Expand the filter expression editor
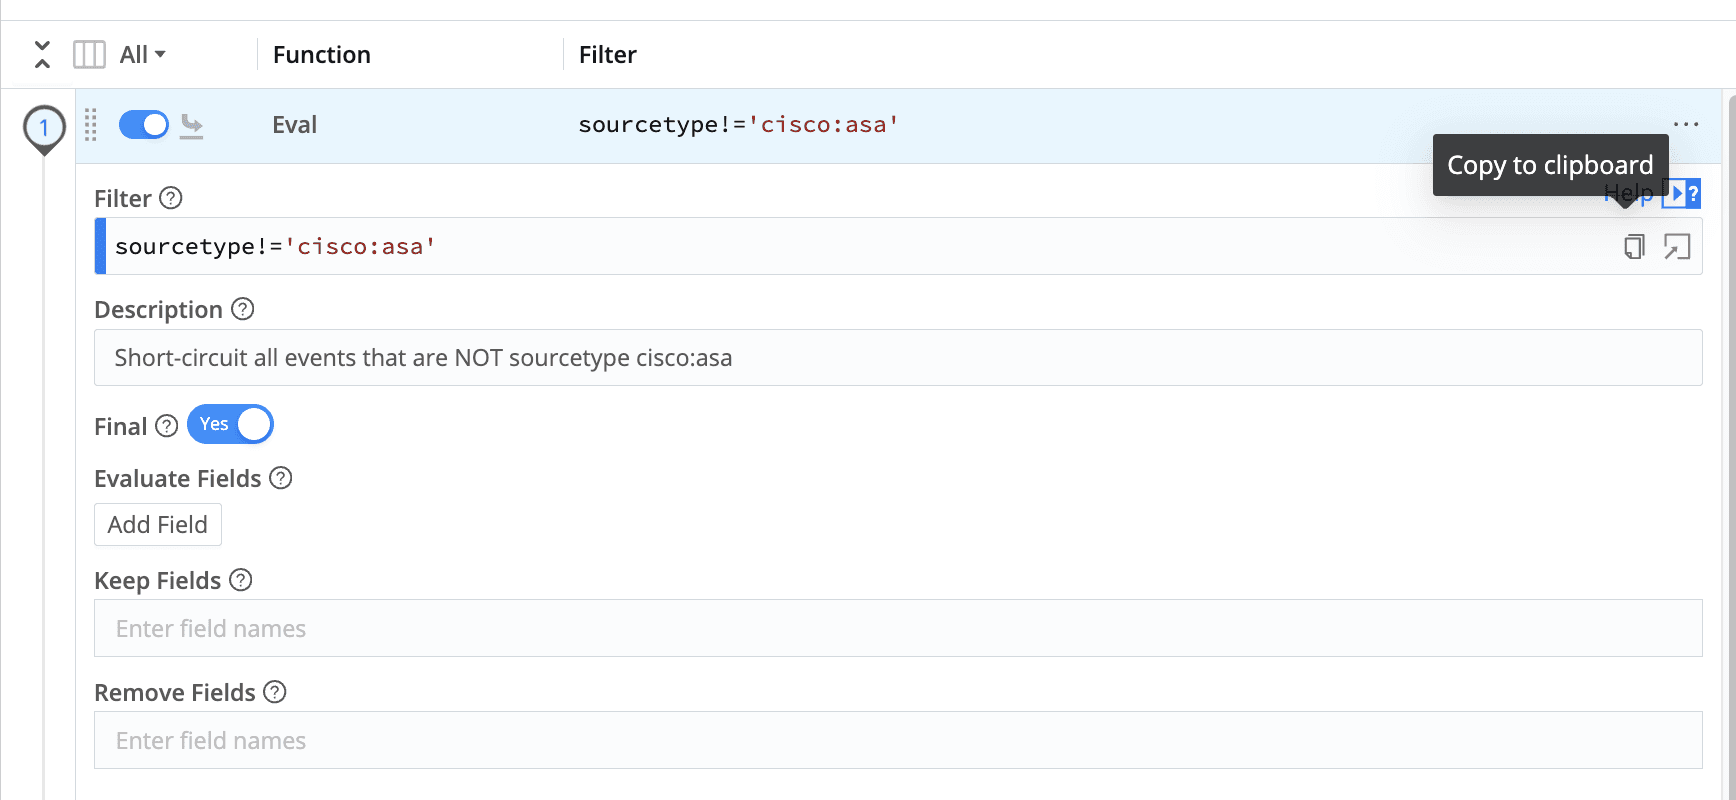This screenshot has height=800, width=1736. 1677,246
